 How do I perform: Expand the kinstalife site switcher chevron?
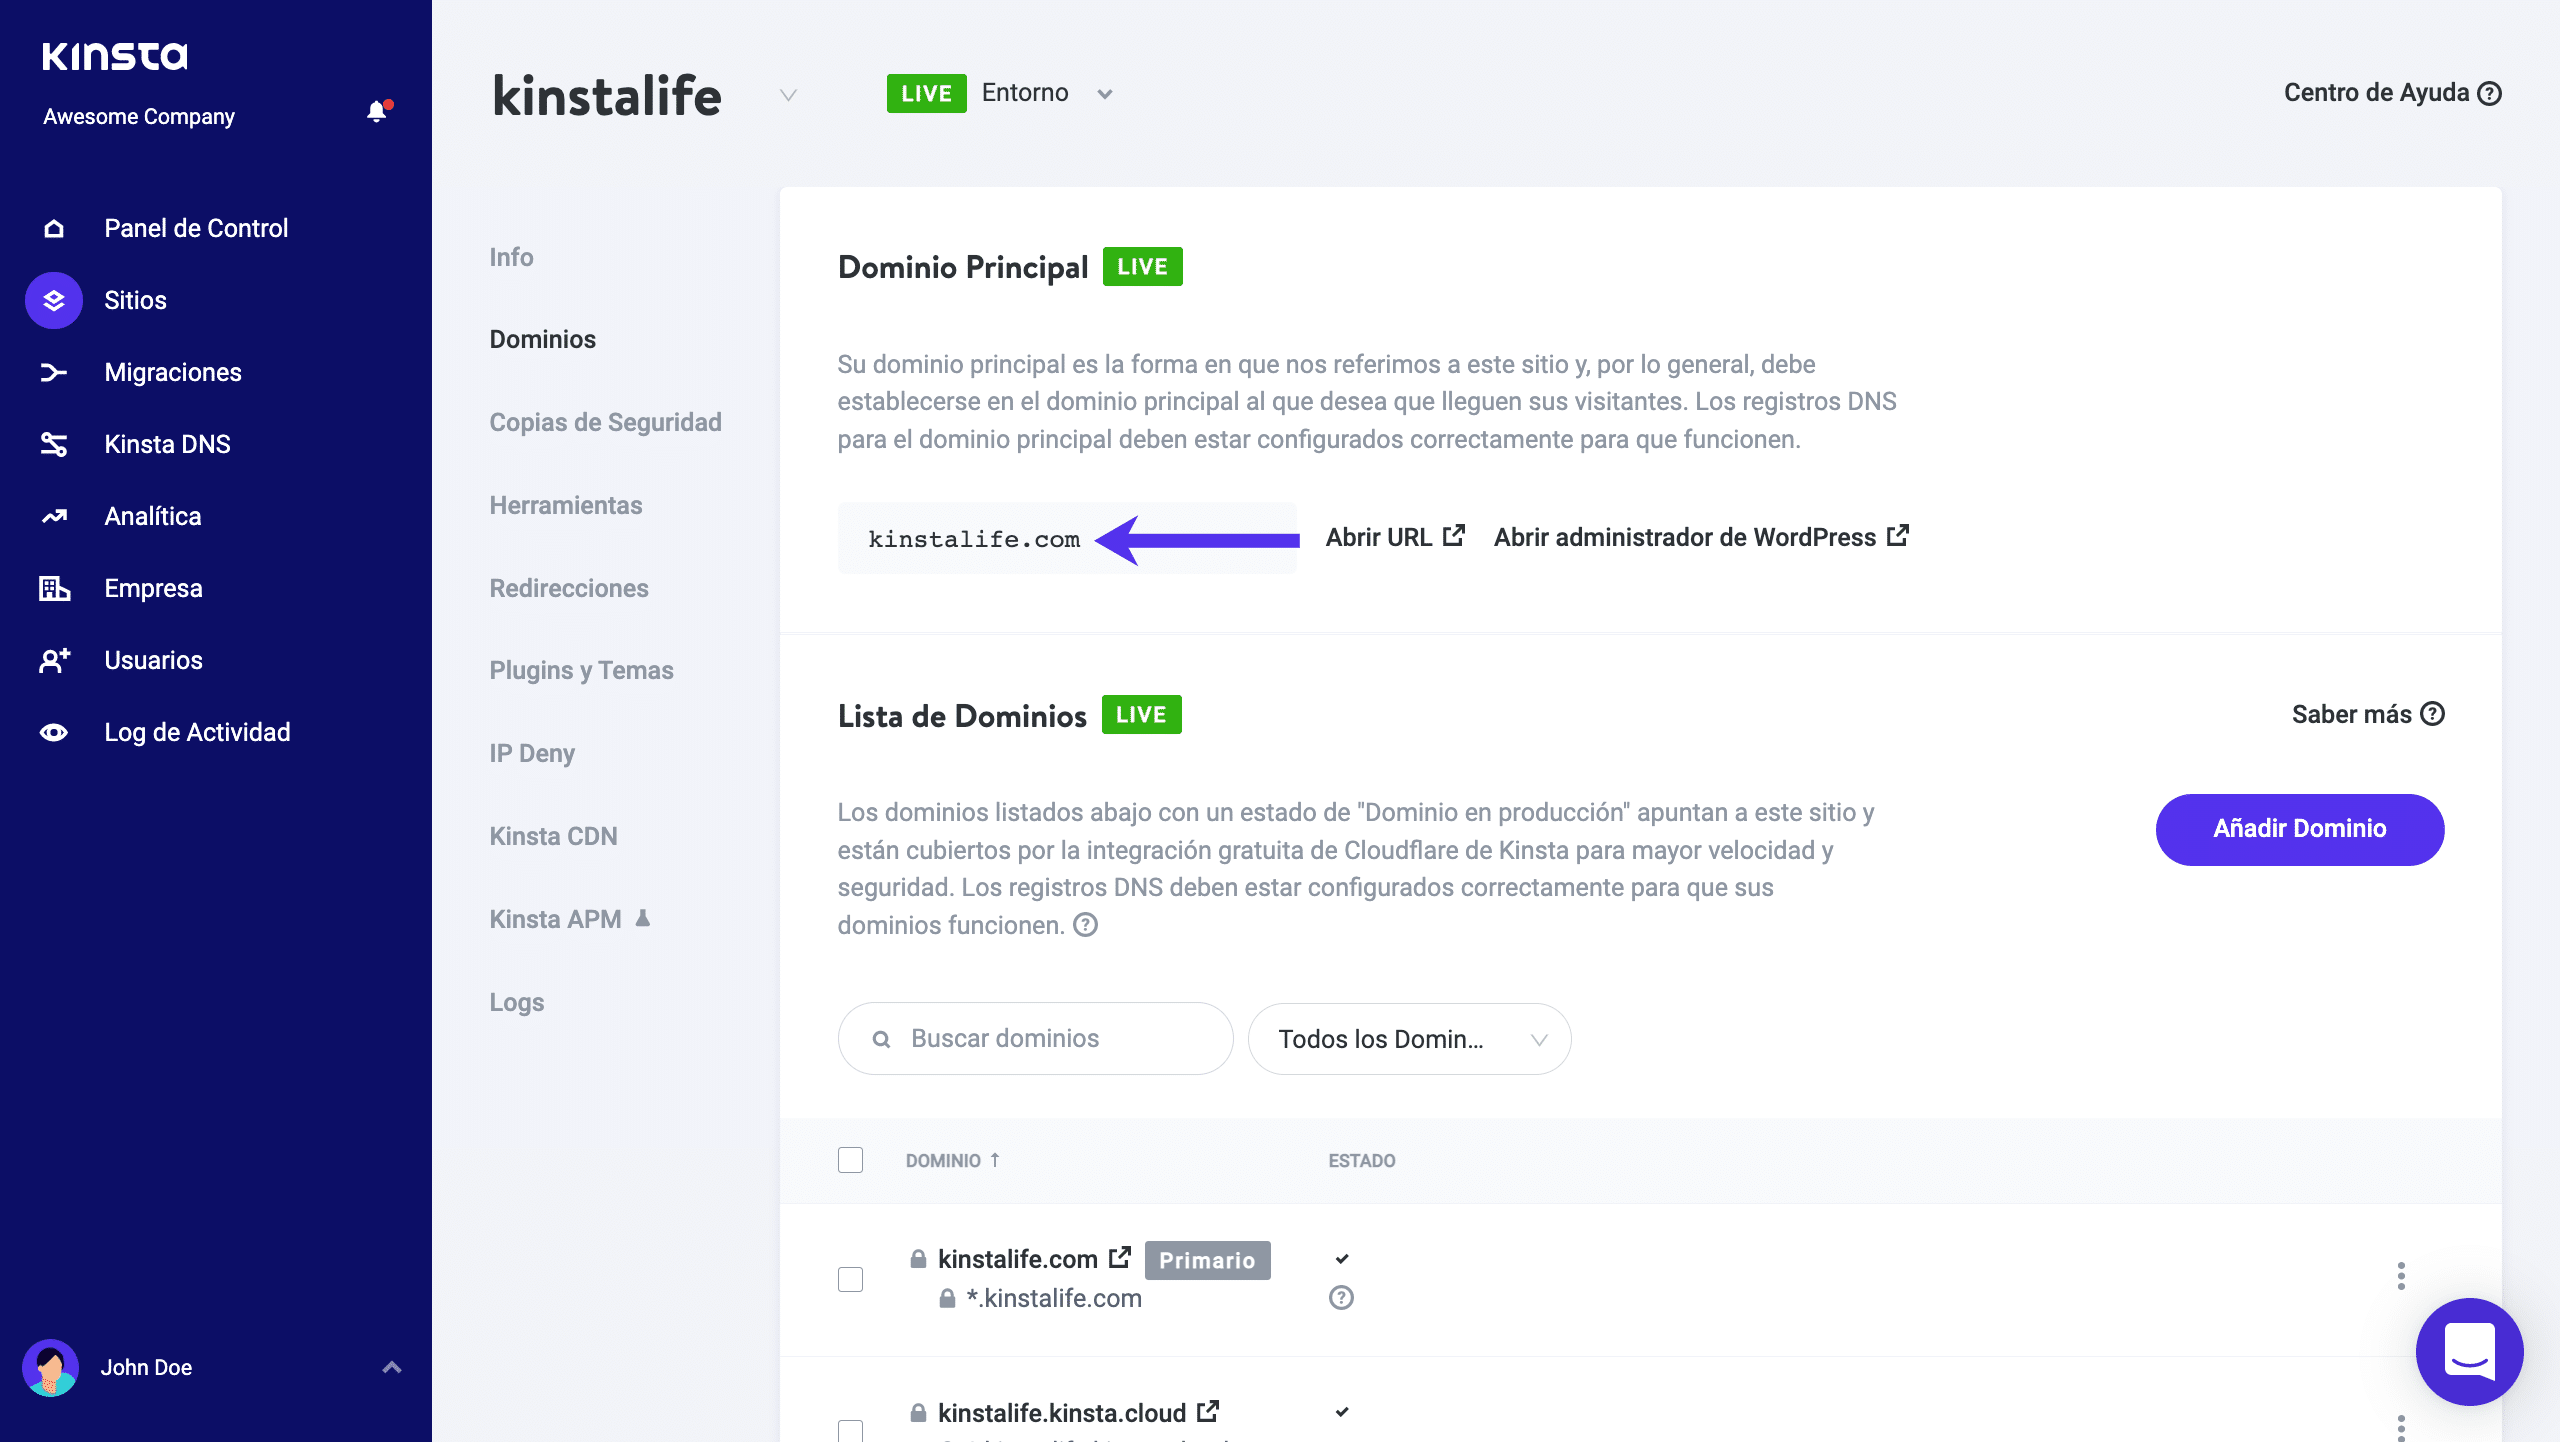[x=788, y=95]
